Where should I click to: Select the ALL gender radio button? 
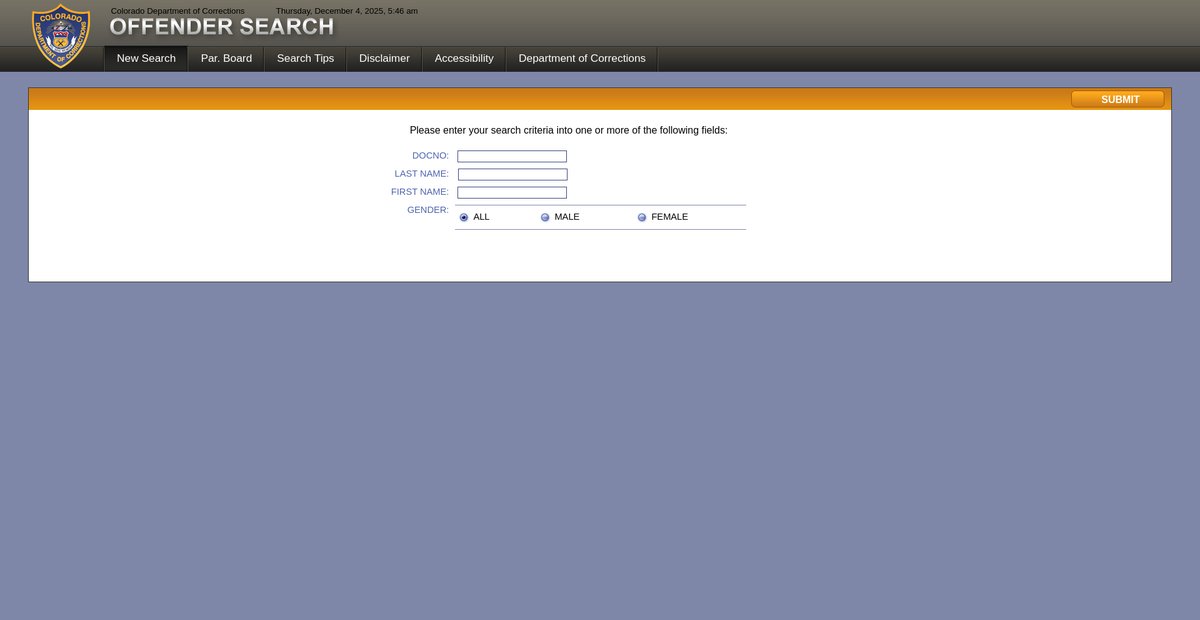click(464, 217)
